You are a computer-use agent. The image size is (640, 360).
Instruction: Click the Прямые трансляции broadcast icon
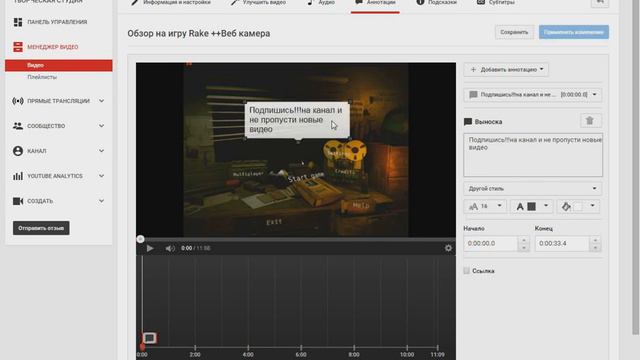(18, 101)
